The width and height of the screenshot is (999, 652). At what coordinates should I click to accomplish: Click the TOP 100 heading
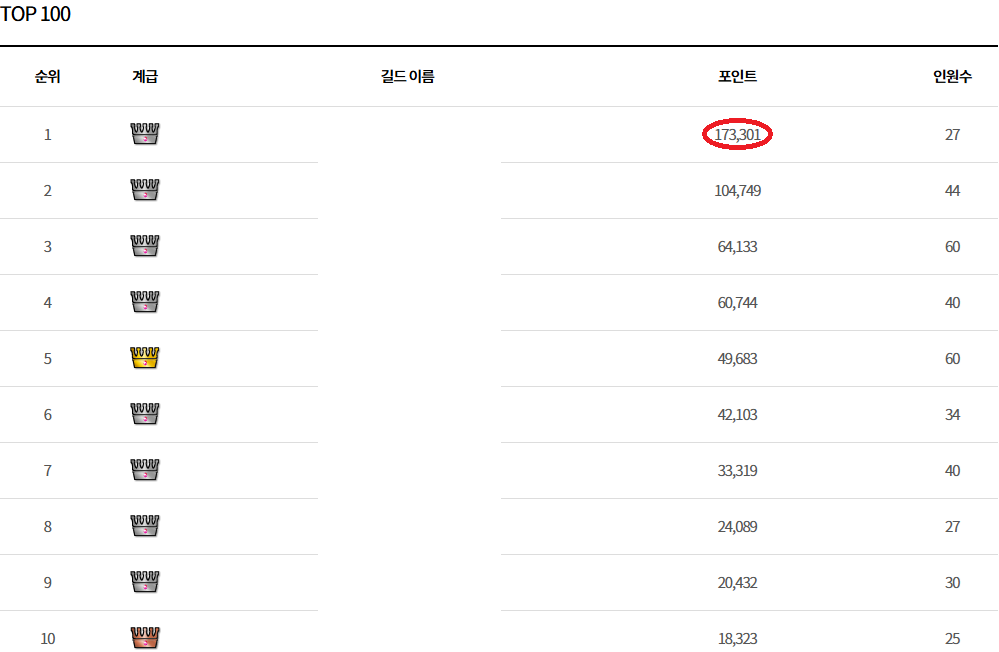coord(36,15)
